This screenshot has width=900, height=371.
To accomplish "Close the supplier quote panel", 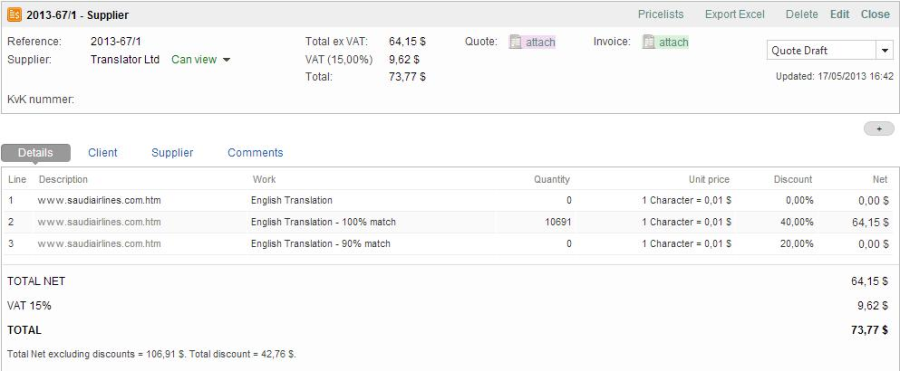I will 875,14.
